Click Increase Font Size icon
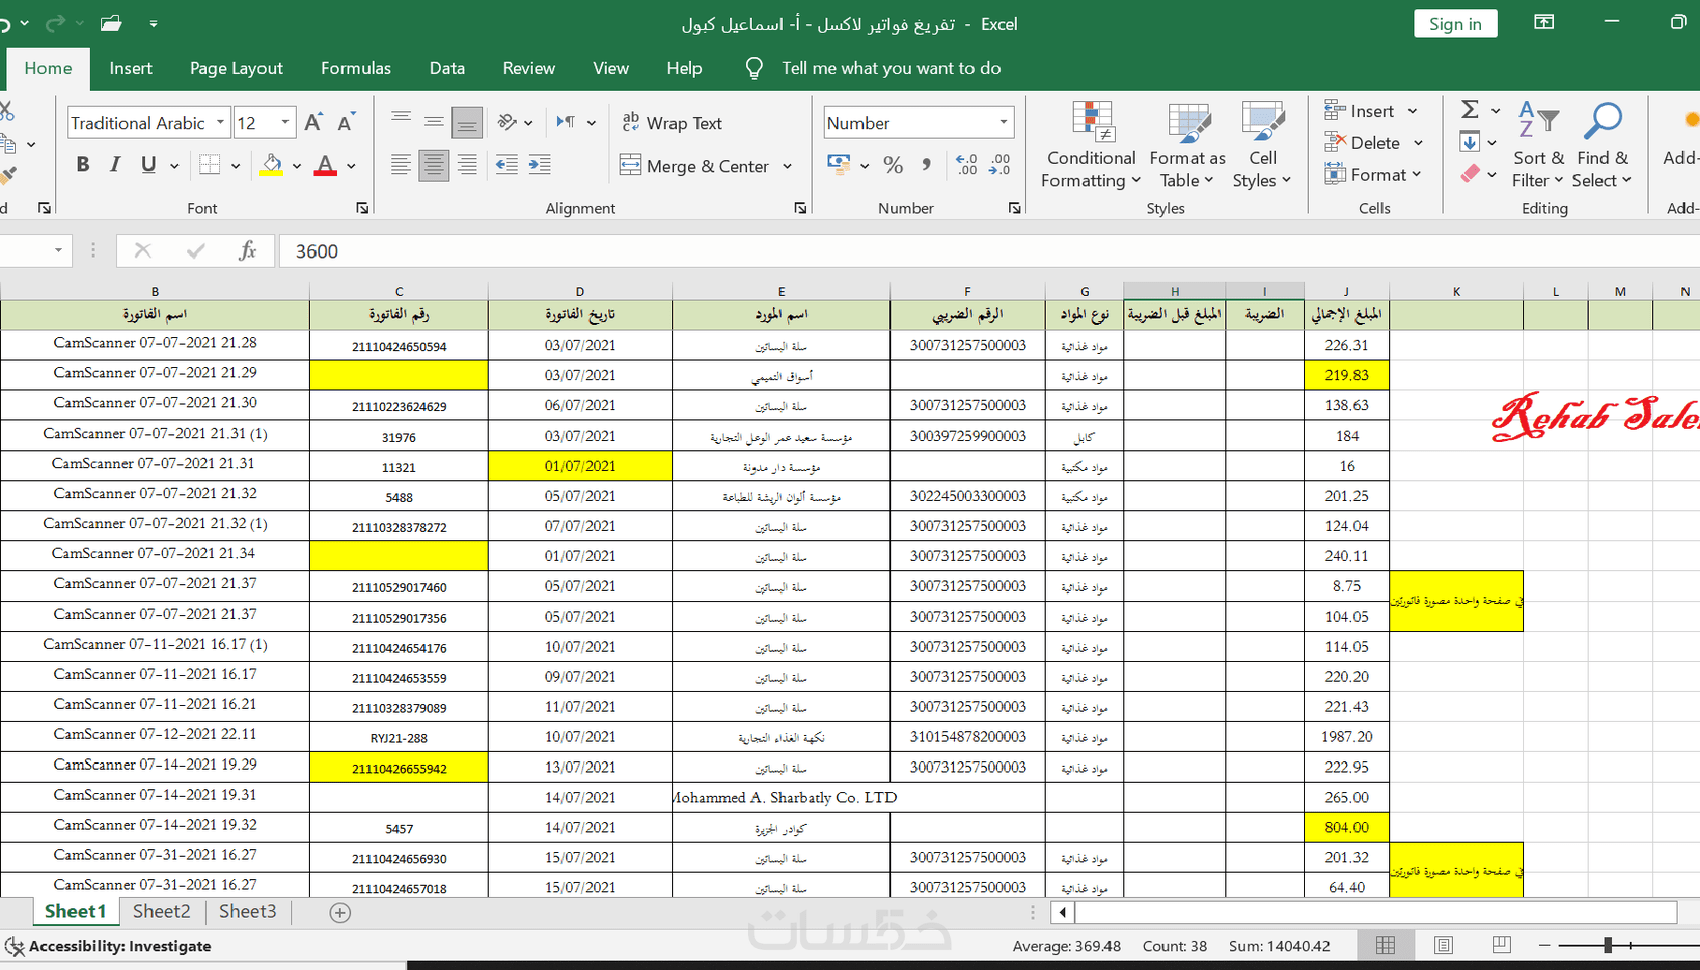This screenshot has width=1700, height=970. click(313, 123)
